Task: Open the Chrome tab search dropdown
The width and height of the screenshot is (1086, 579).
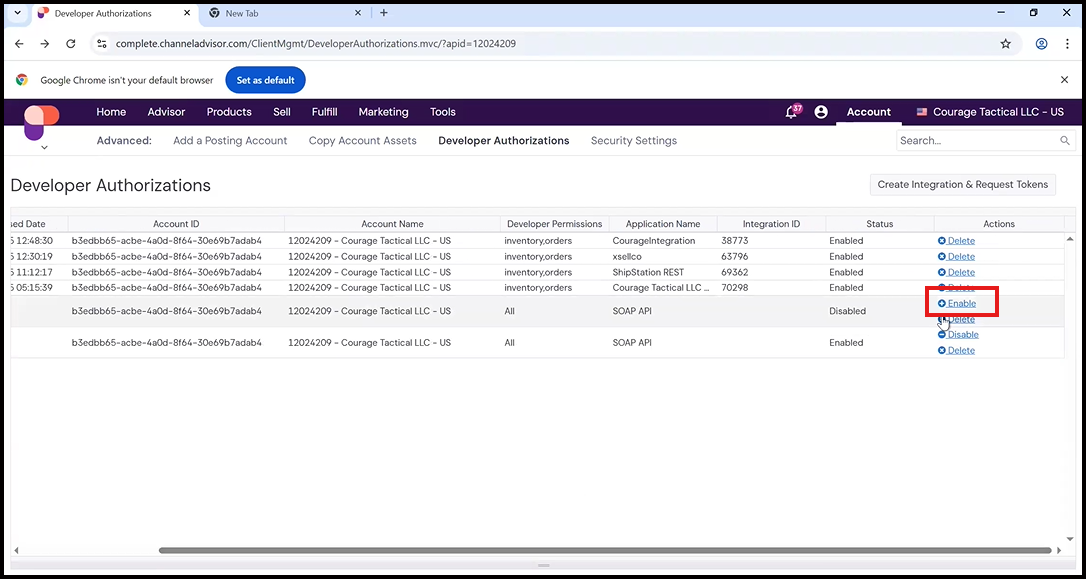Action: pos(15,13)
